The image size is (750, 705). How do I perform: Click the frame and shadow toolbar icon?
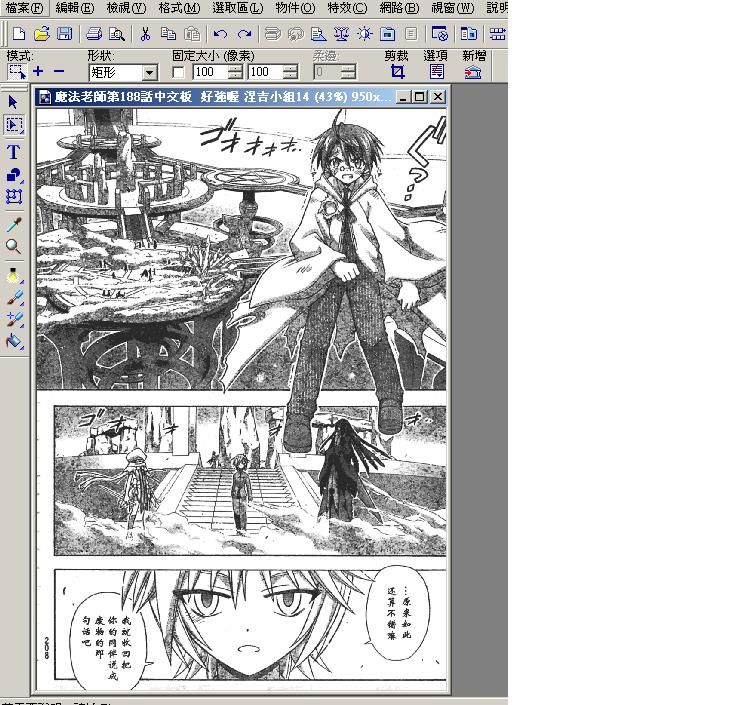[x=387, y=34]
